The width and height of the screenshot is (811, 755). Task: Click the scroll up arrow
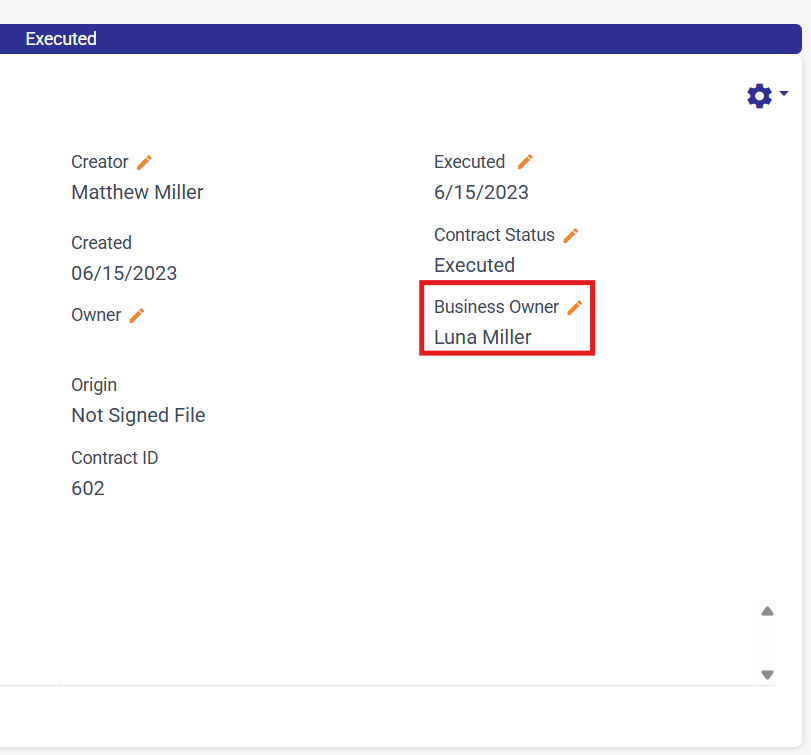(x=767, y=611)
